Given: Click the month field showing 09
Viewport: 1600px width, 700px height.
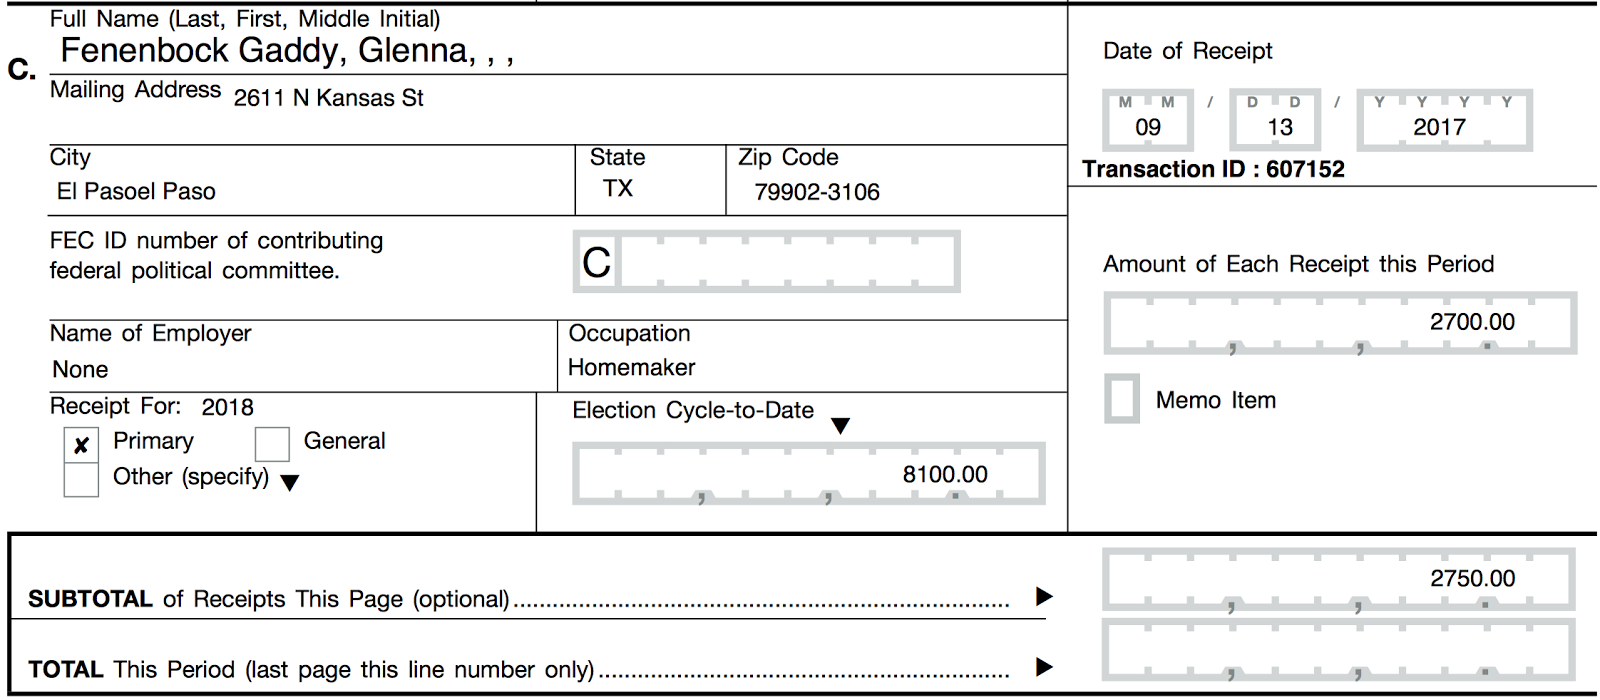Looking at the screenshot, I should coord(1148,121).
